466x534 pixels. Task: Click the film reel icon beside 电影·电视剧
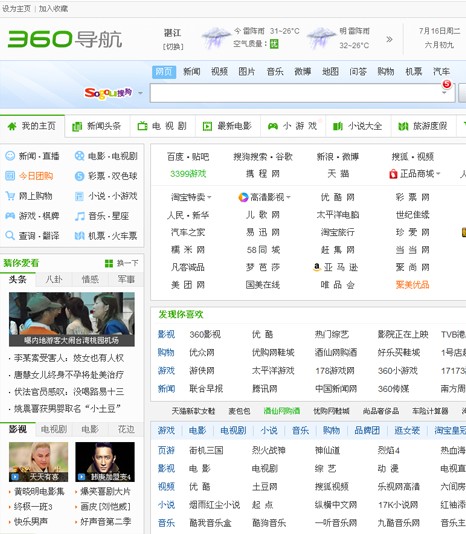[79, 156]
